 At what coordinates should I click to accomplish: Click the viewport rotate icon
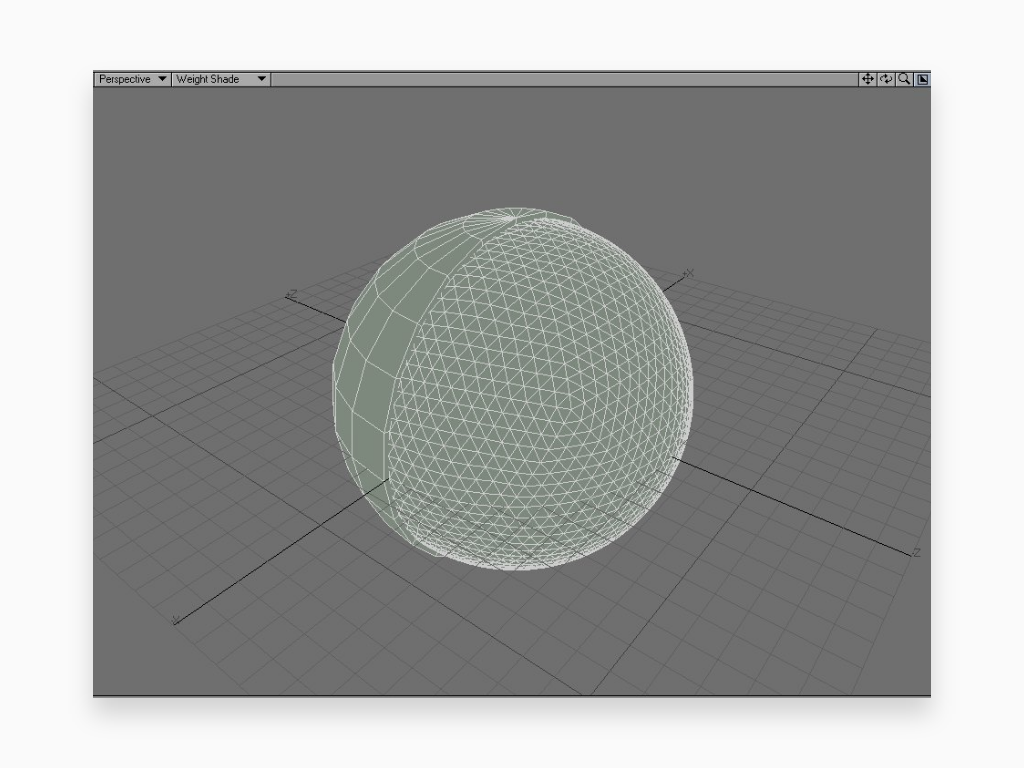click(886, 79)
